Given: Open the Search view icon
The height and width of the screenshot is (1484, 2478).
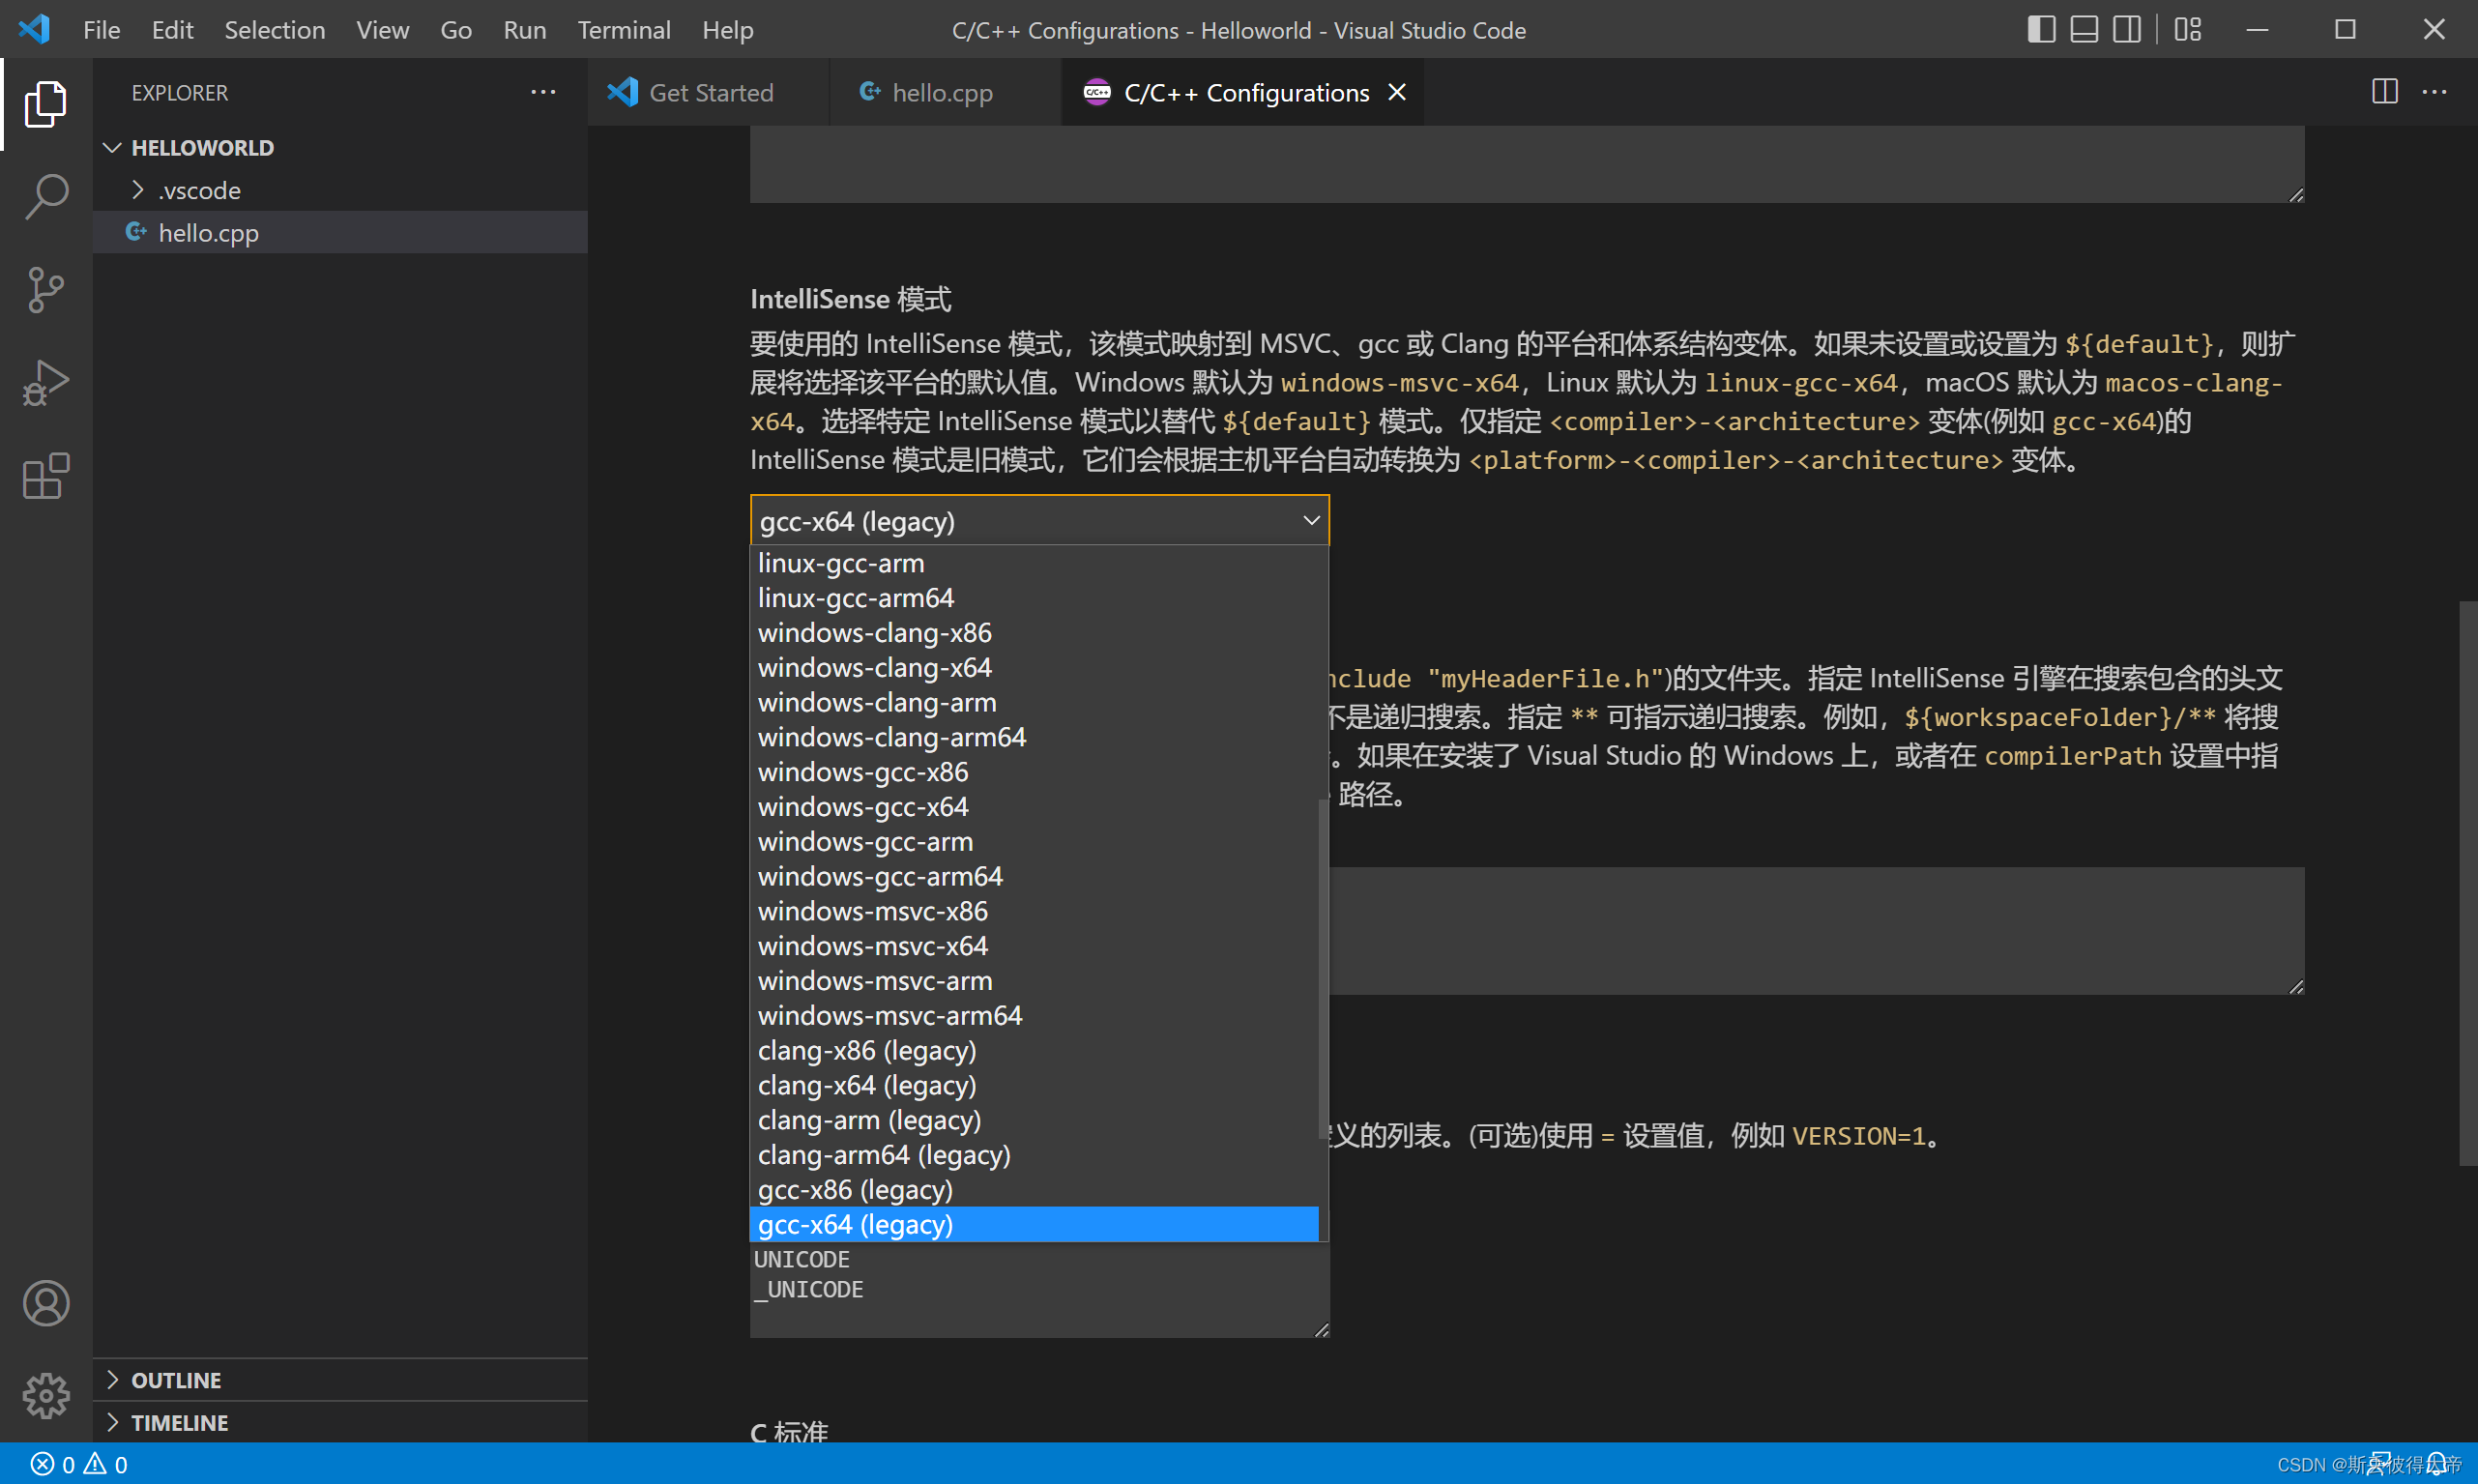Looking at the screenshot, I should [46, 197].
